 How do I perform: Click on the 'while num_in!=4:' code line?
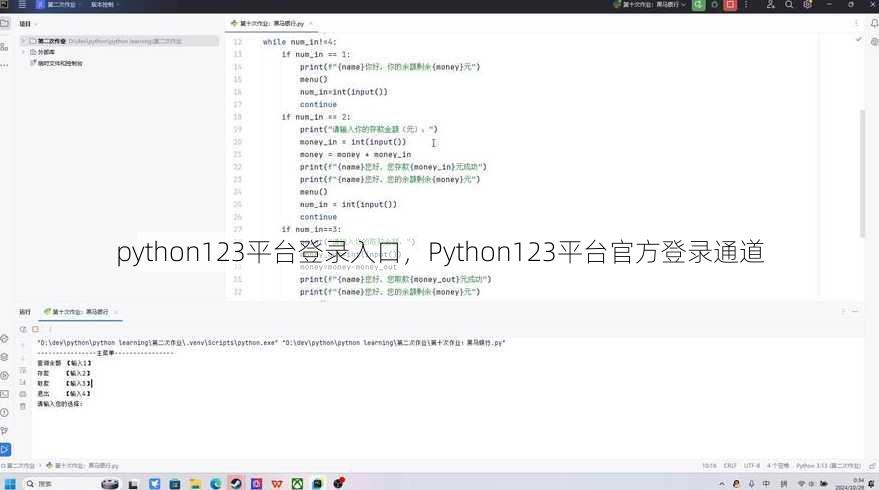pos(299,42)
